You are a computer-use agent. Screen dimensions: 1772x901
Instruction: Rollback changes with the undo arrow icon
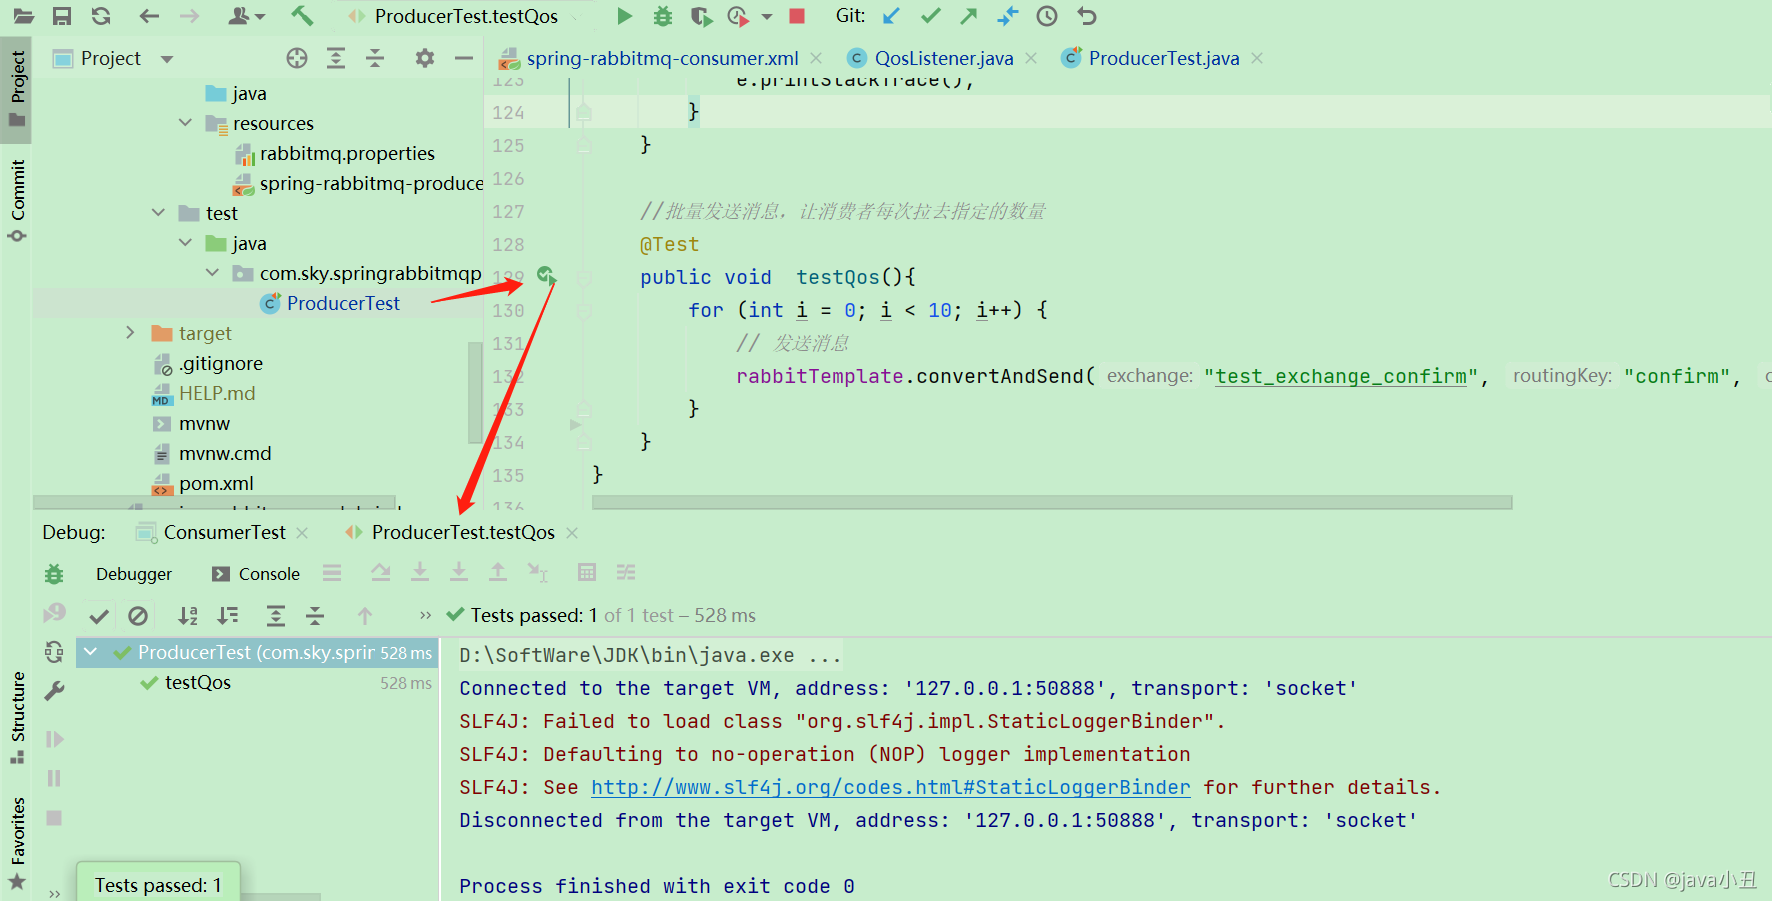click(1087, 16)
